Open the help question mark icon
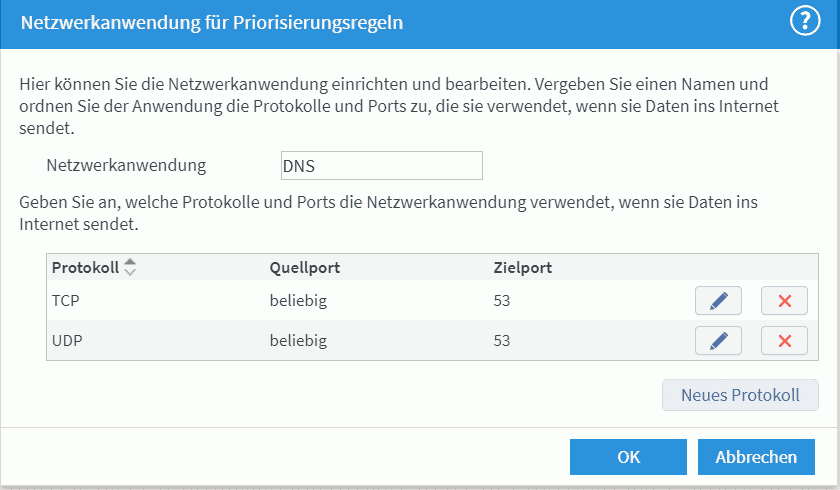 pos(805,21)
